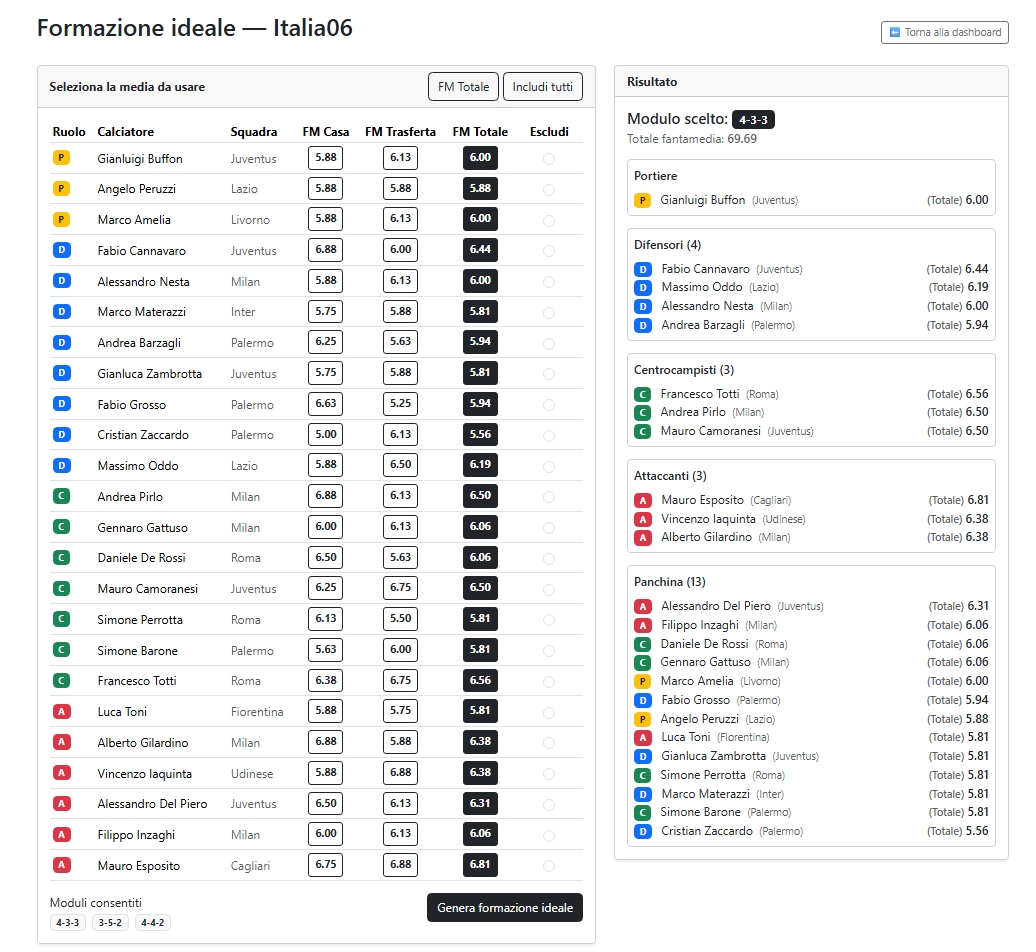Image resolution: width=1036 pixels, height=952 pixels.
Task: Exclude Gianluigi Buffon using the Escludi radio
Action: click(549, 159)
